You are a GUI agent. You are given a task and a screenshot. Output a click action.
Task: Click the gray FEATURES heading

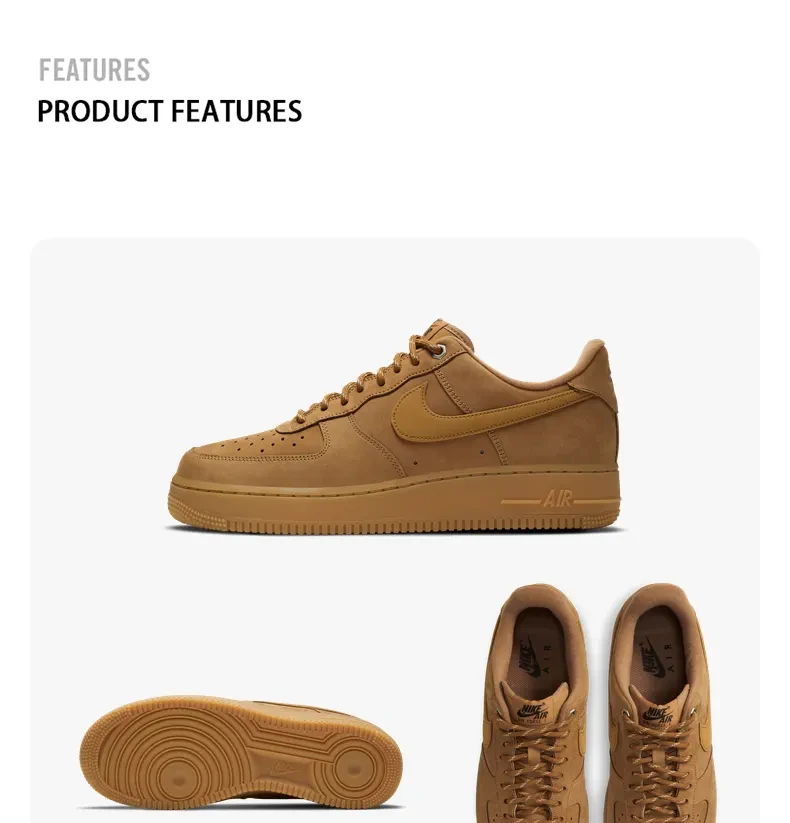pos(94,70)
